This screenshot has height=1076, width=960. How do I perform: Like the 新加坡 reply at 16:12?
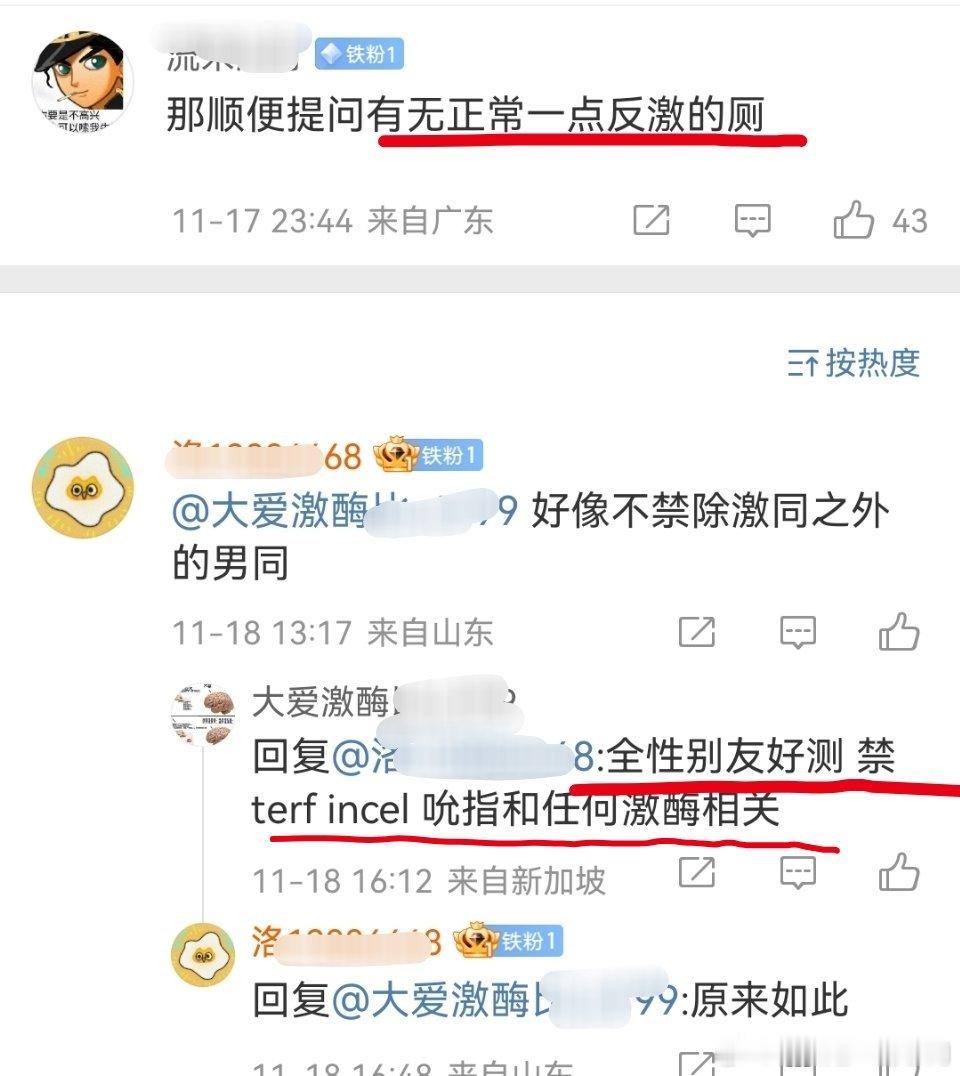pyautogui.click(x=899, y=872)
